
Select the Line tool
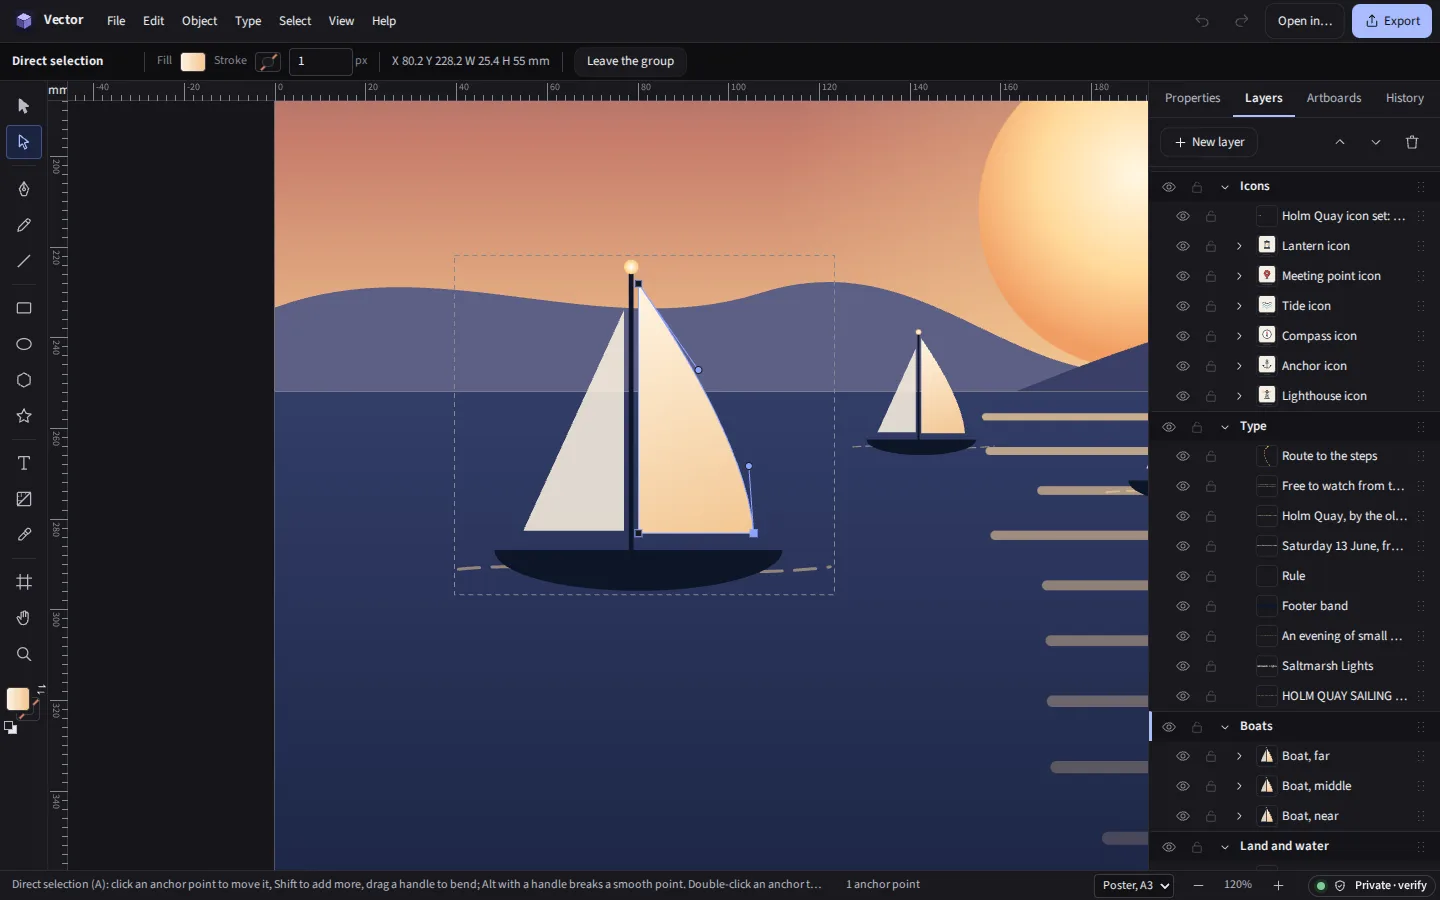click(x=24, y=261)
